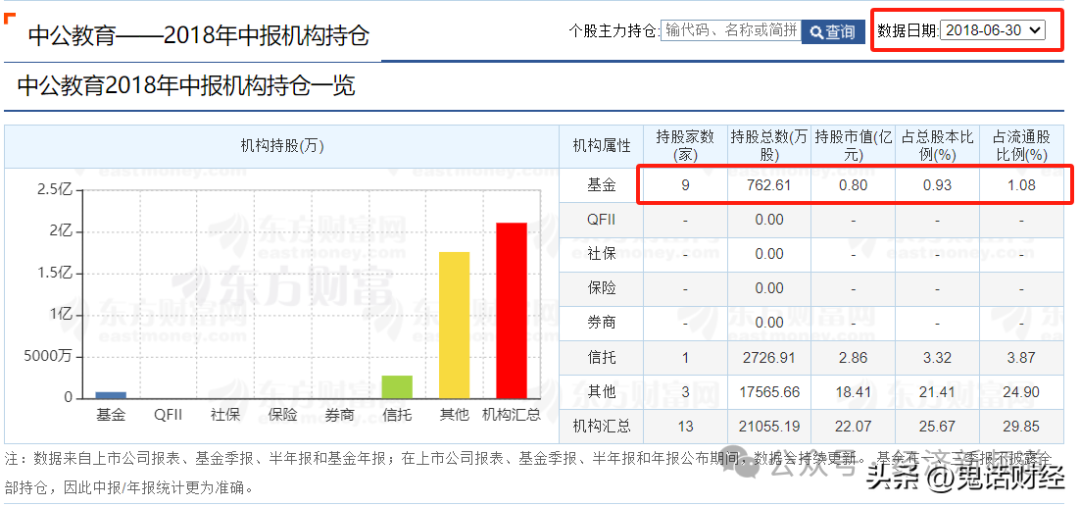
Task: Click the 机构汇总 row label in the table
Action: click(x=601, y=427)
